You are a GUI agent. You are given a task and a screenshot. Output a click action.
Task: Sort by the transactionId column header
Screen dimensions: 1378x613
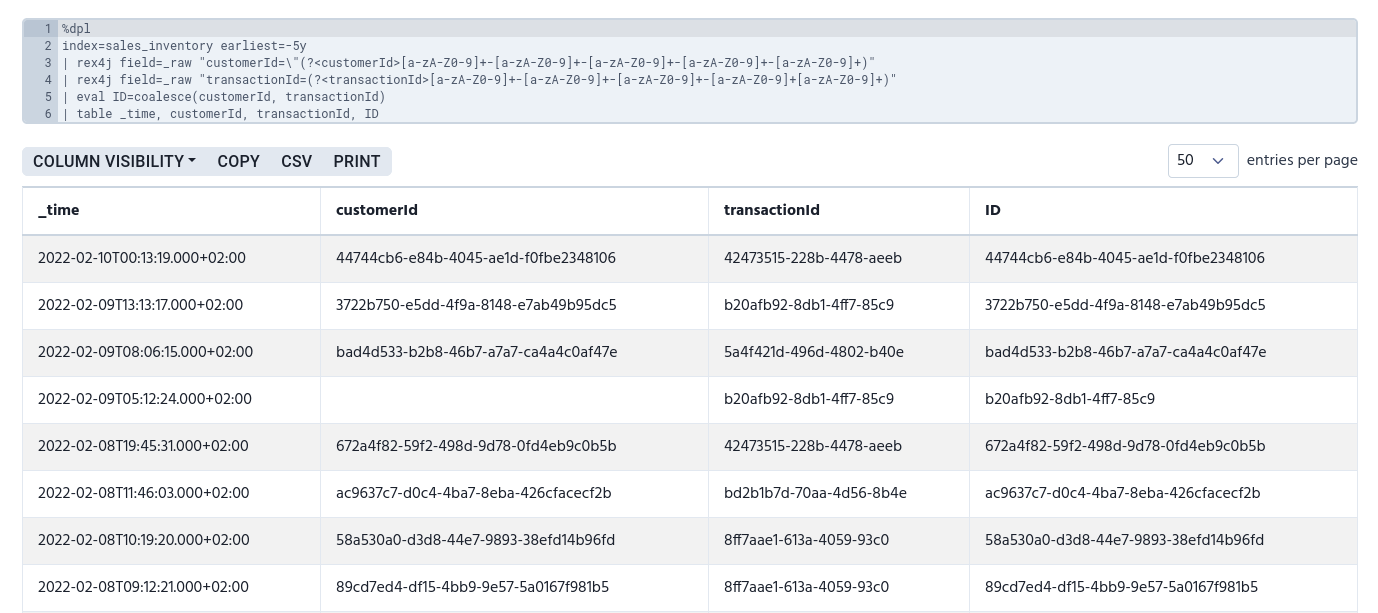point(772,211)
